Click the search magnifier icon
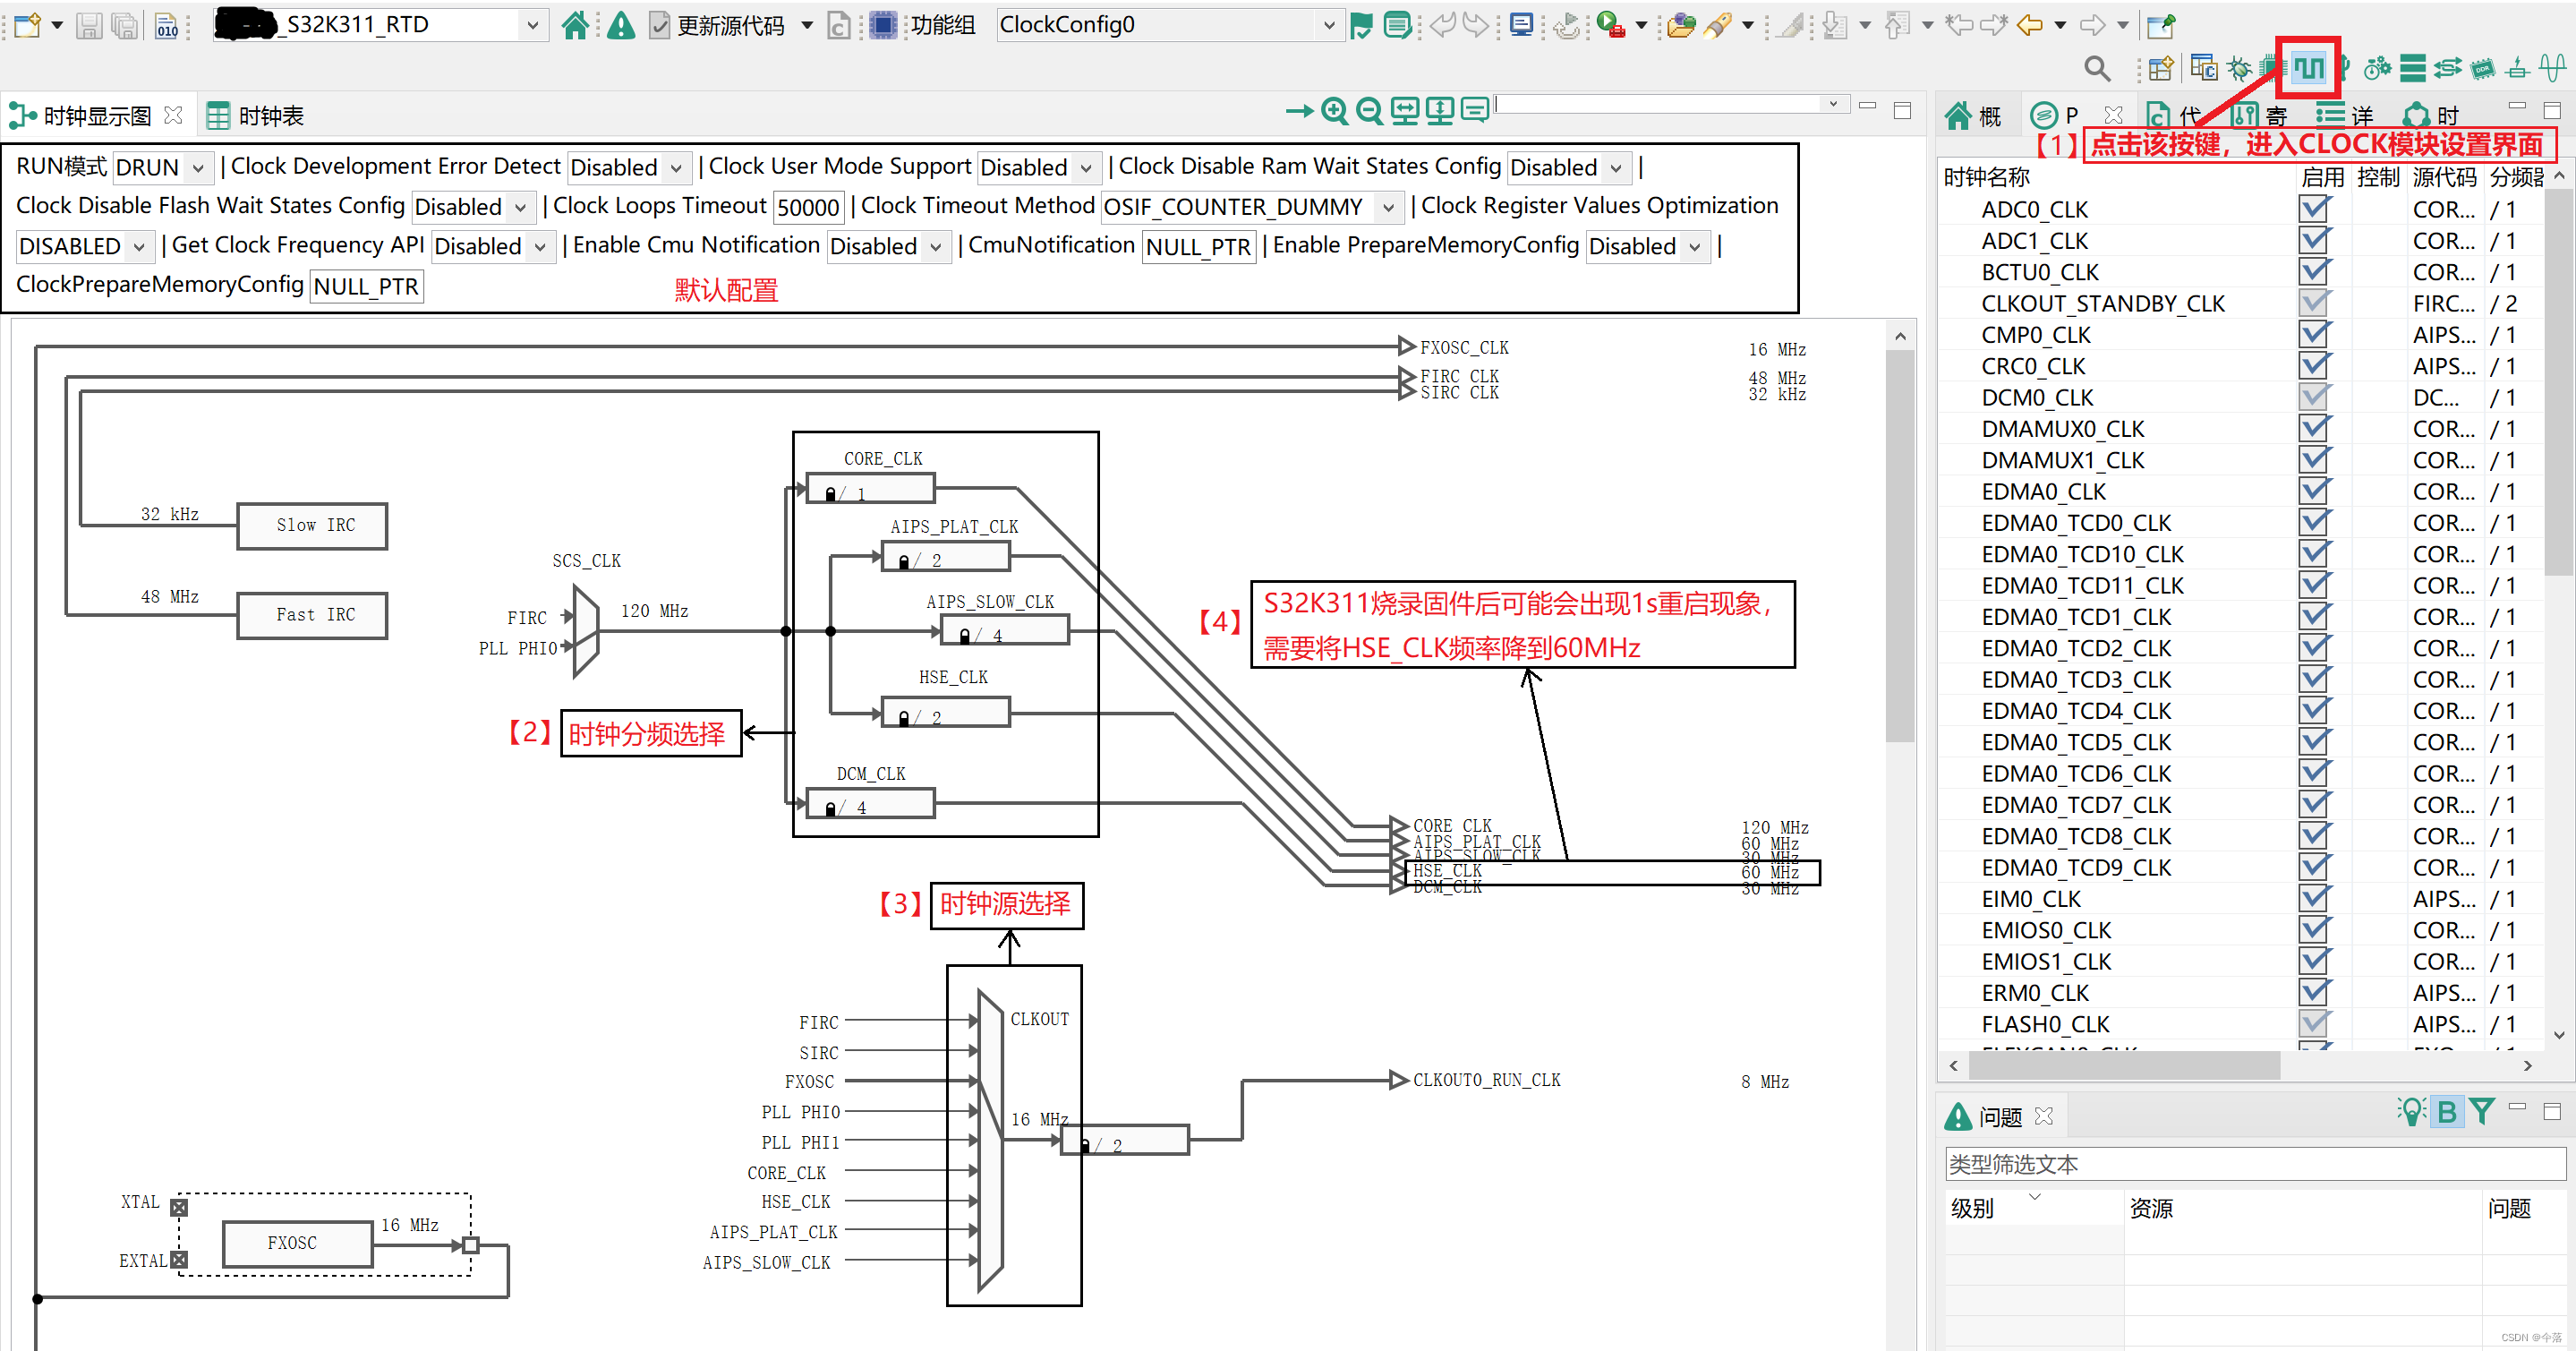Image resolution: width=2576 pixels, height=1351 pixels. pyautogui.click(x=2097, y=68)
